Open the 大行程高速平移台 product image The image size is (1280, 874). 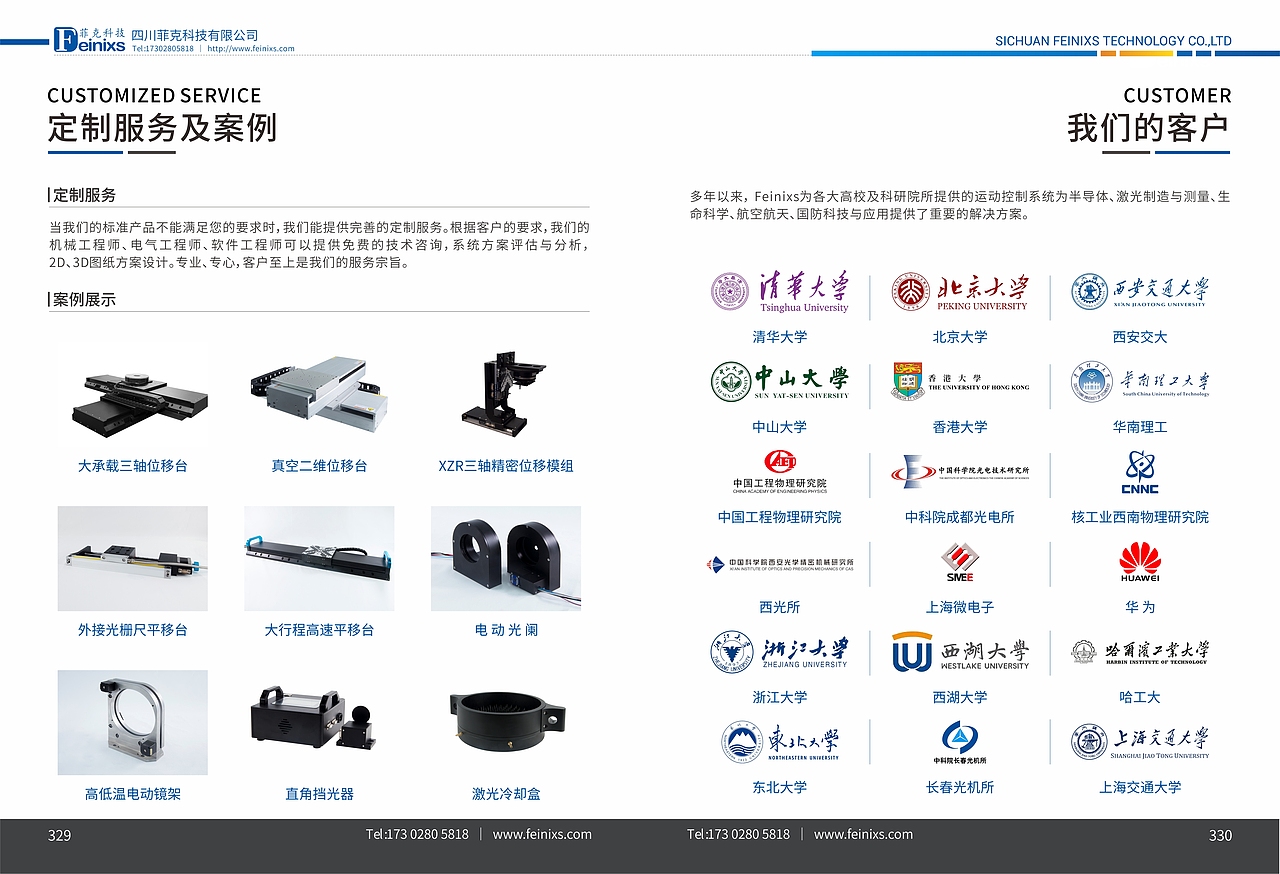(319, 558)
